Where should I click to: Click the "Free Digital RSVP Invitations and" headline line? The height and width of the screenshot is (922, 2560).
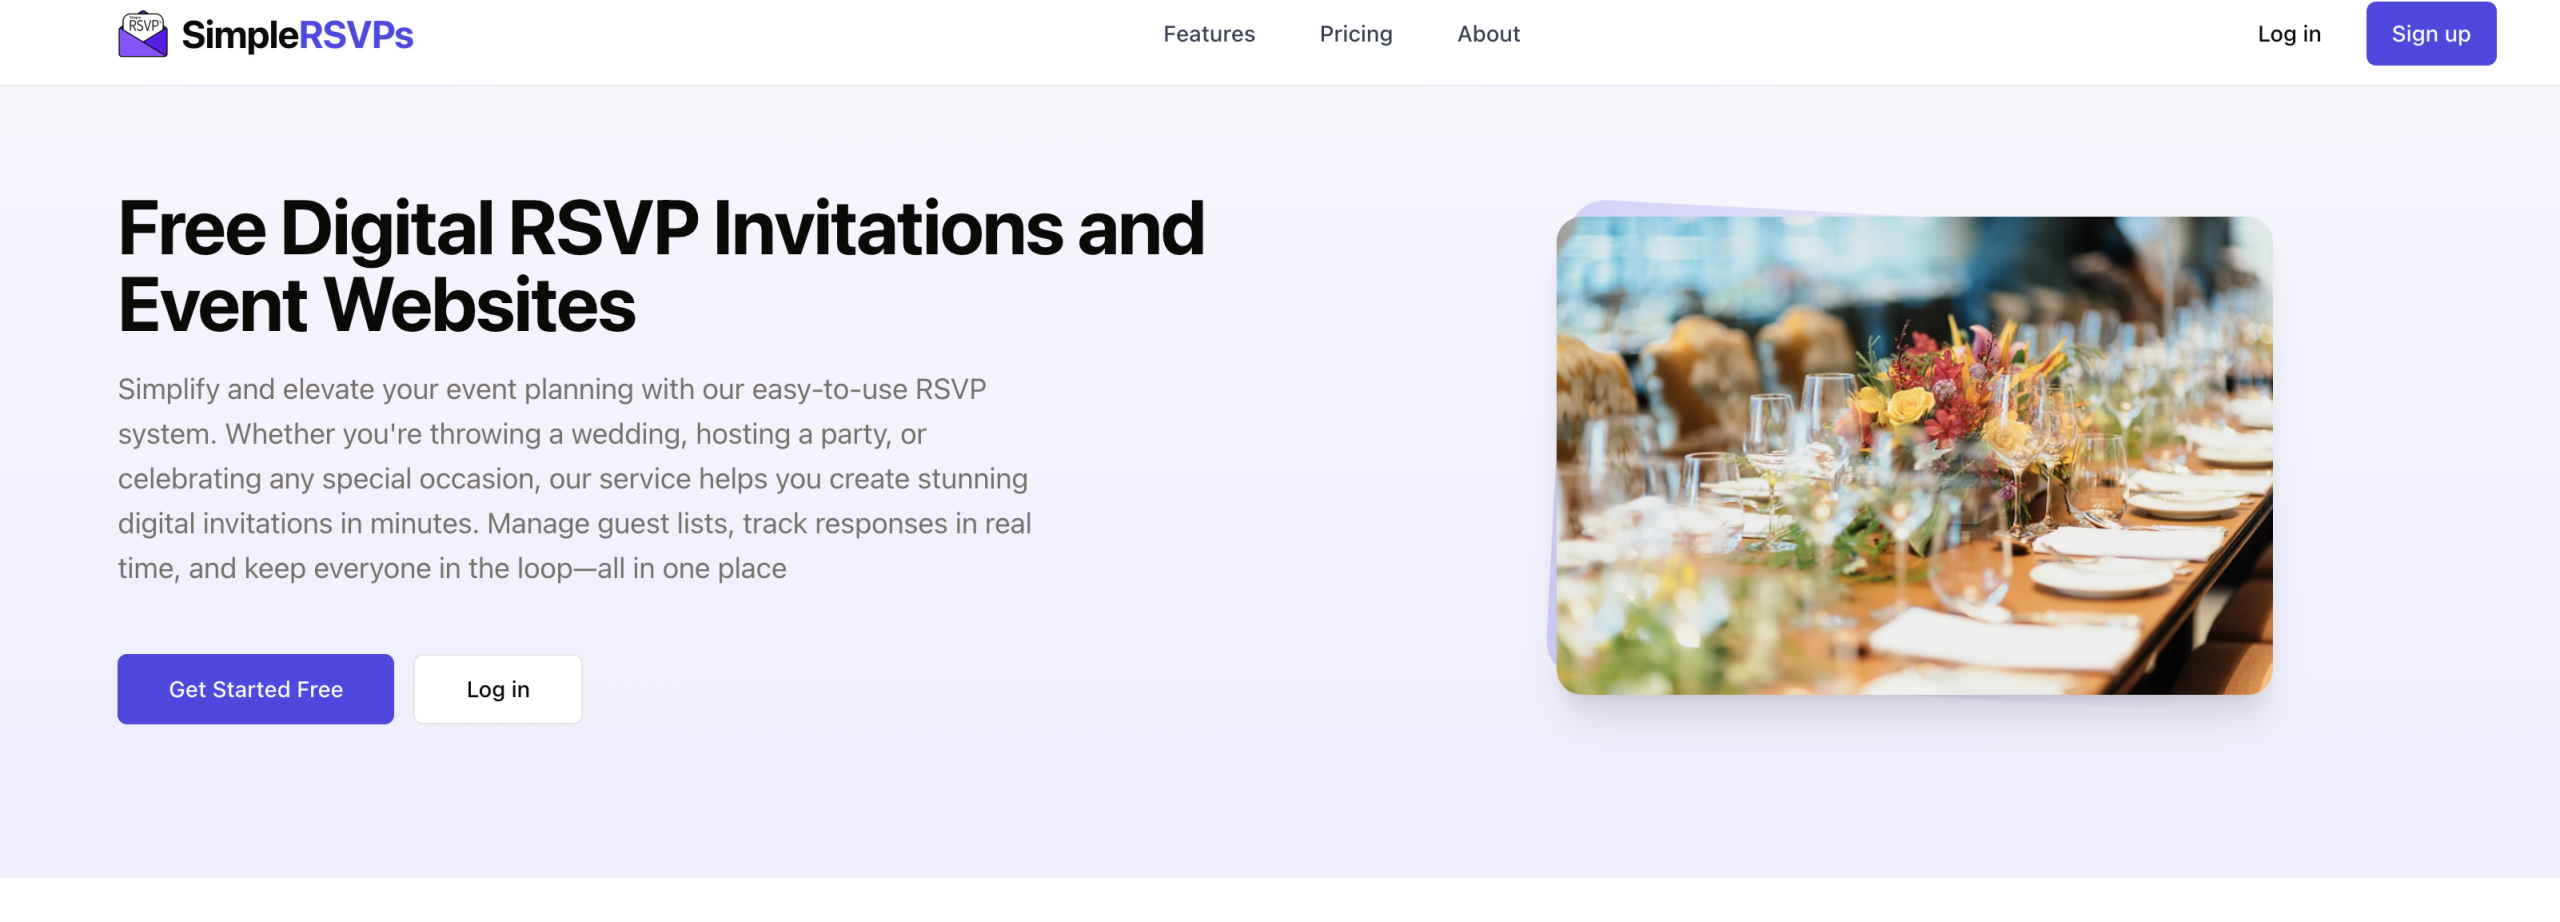660,229
